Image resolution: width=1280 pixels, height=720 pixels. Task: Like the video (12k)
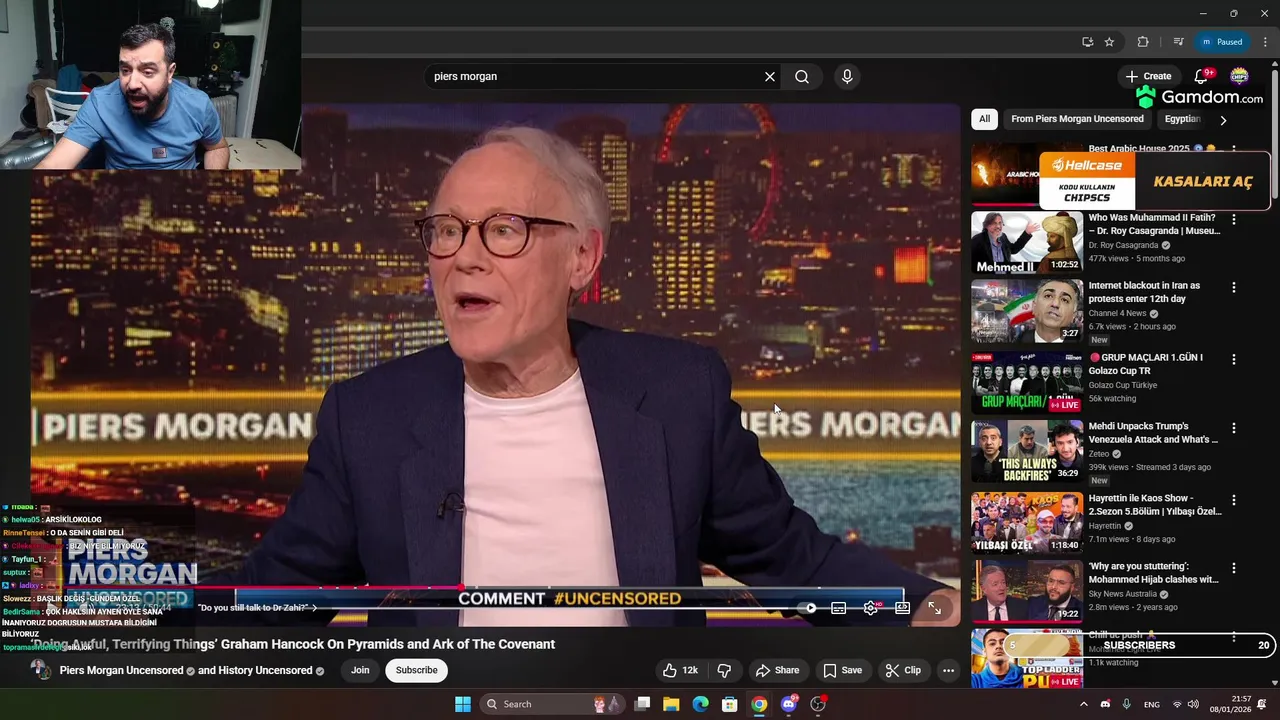pos(680,671)
